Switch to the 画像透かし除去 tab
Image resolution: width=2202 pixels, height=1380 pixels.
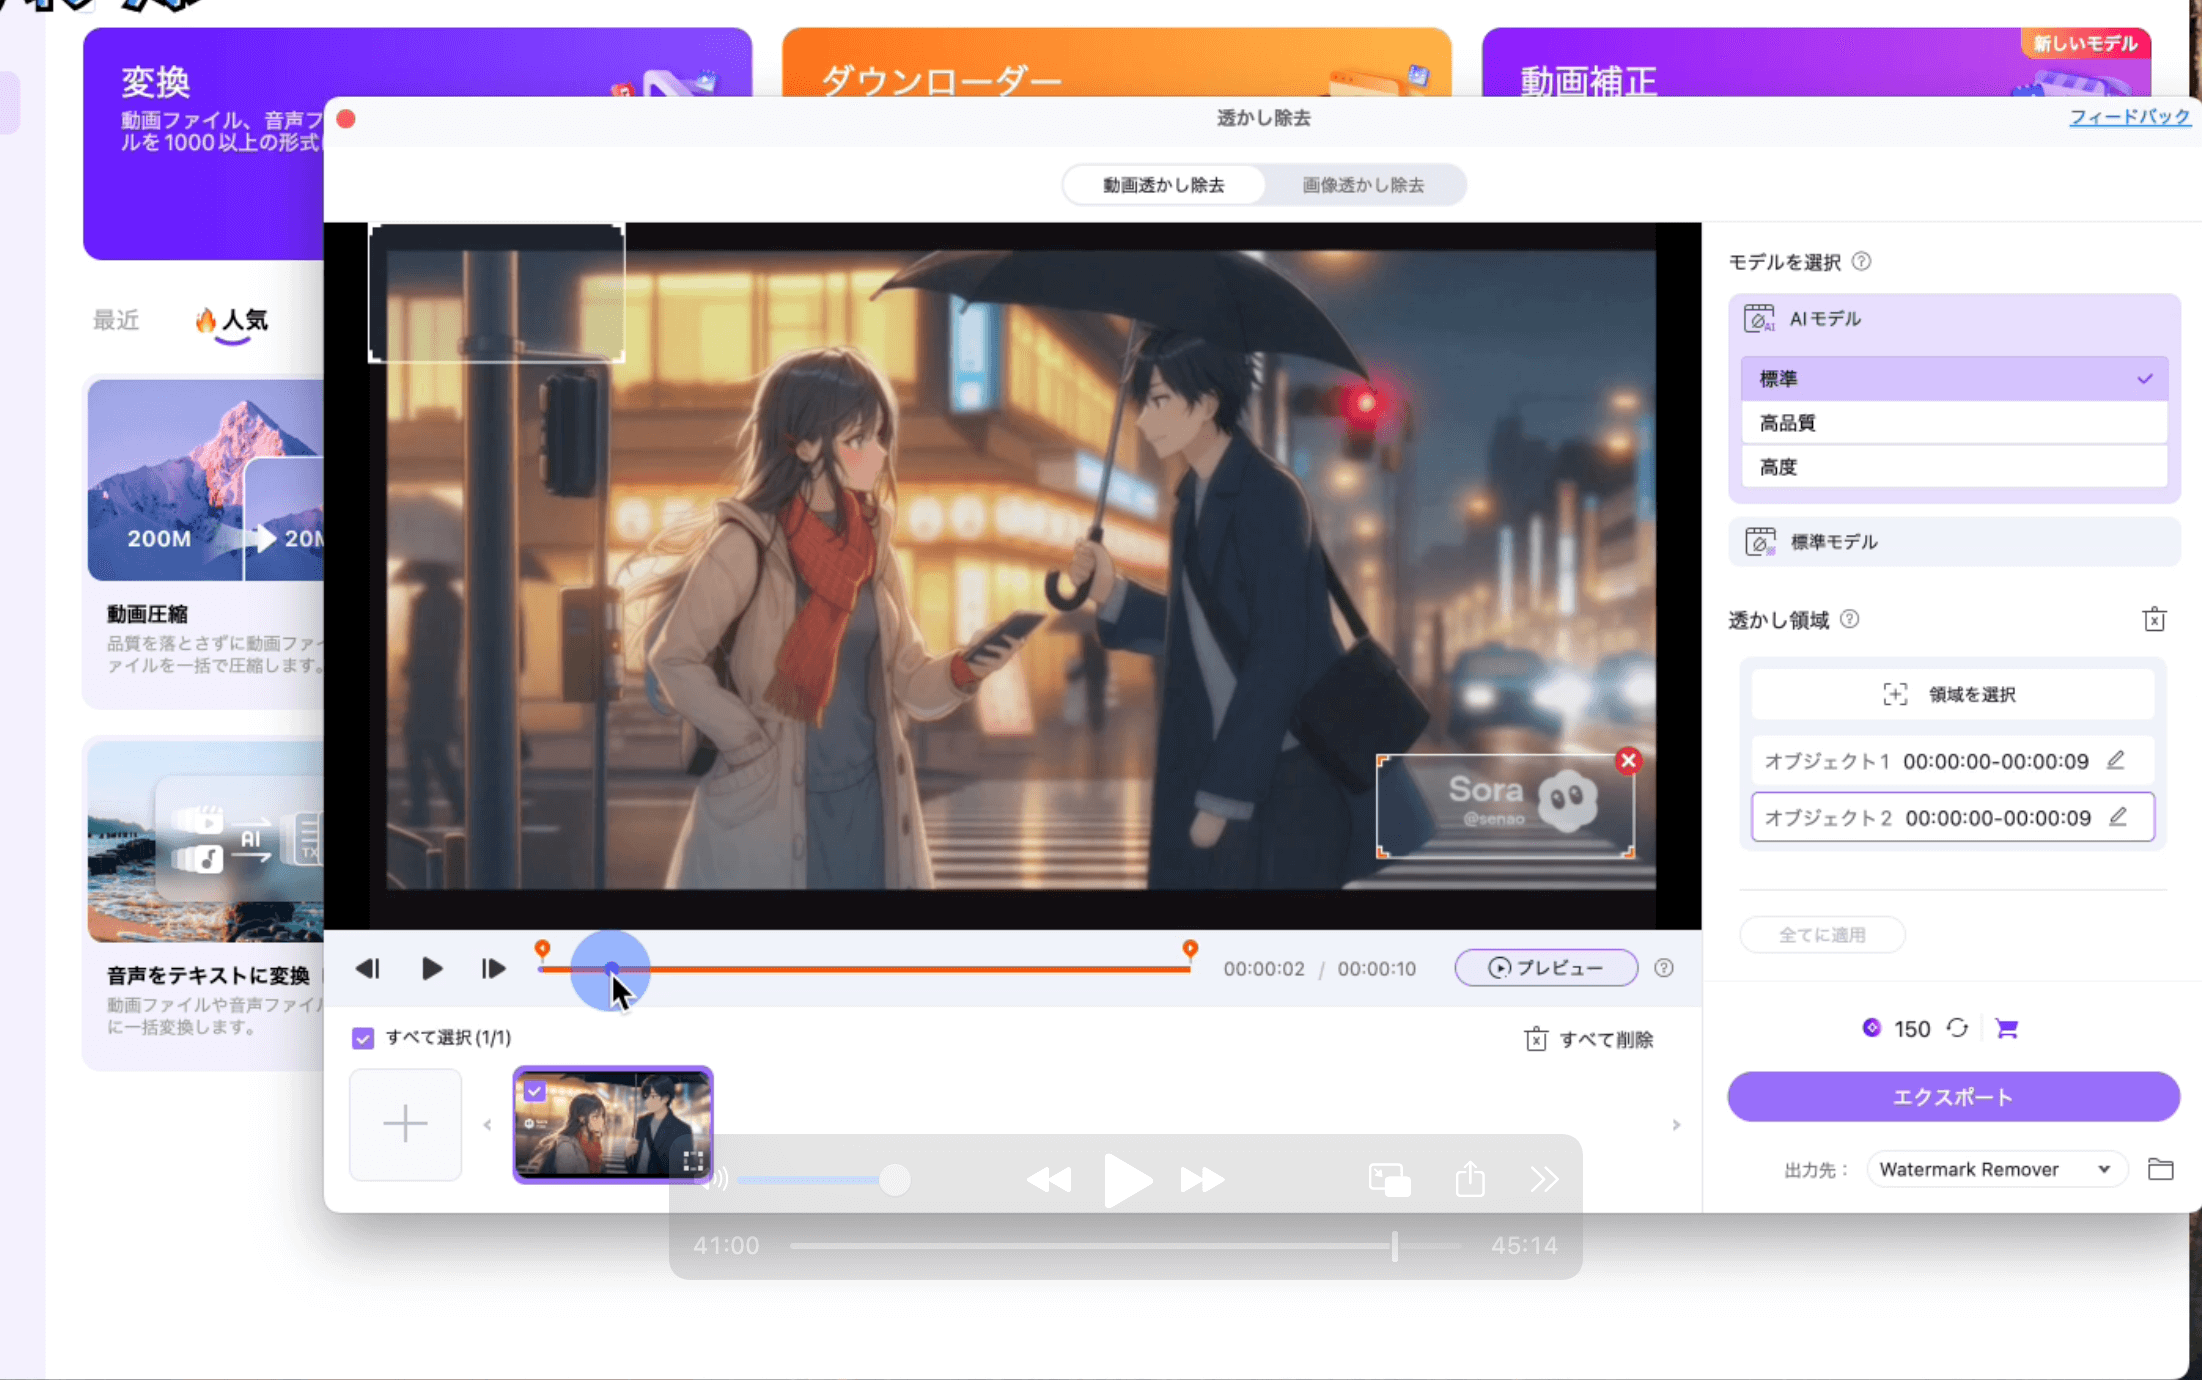pyautogui.click(x=1362, y=185)
